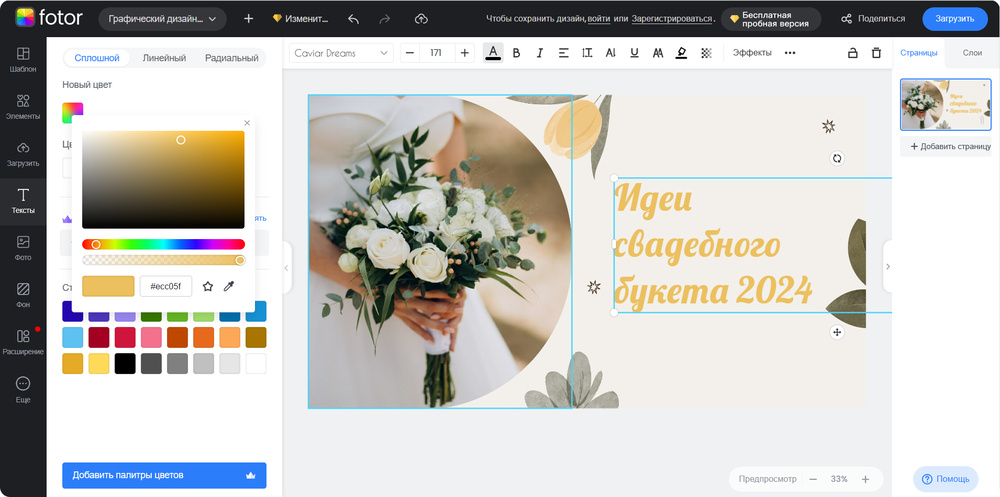
Task: Click Добавить страницу to add a page
Action: pos(946,146)
